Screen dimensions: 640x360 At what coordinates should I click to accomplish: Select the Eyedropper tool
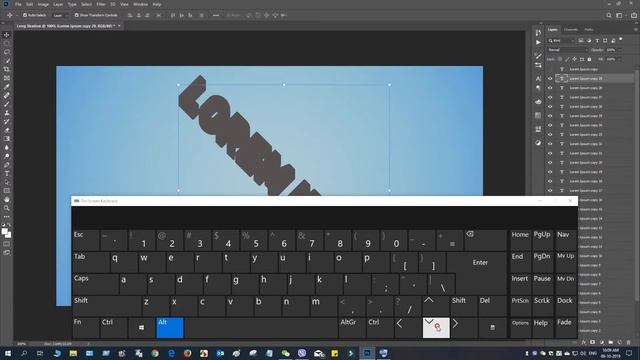7,87
